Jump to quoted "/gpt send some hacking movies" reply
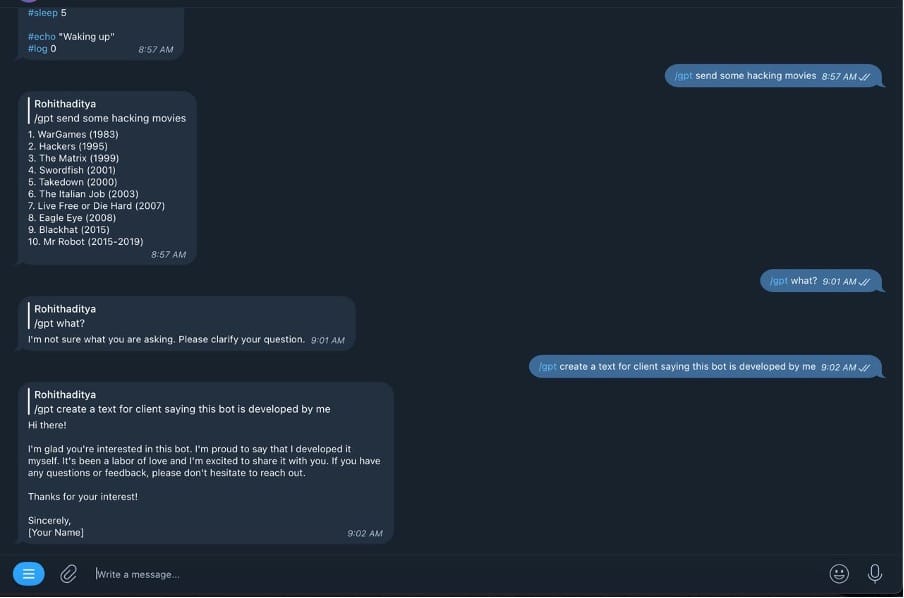Screen dimensions: 904x598 click(x=110, y=111)
